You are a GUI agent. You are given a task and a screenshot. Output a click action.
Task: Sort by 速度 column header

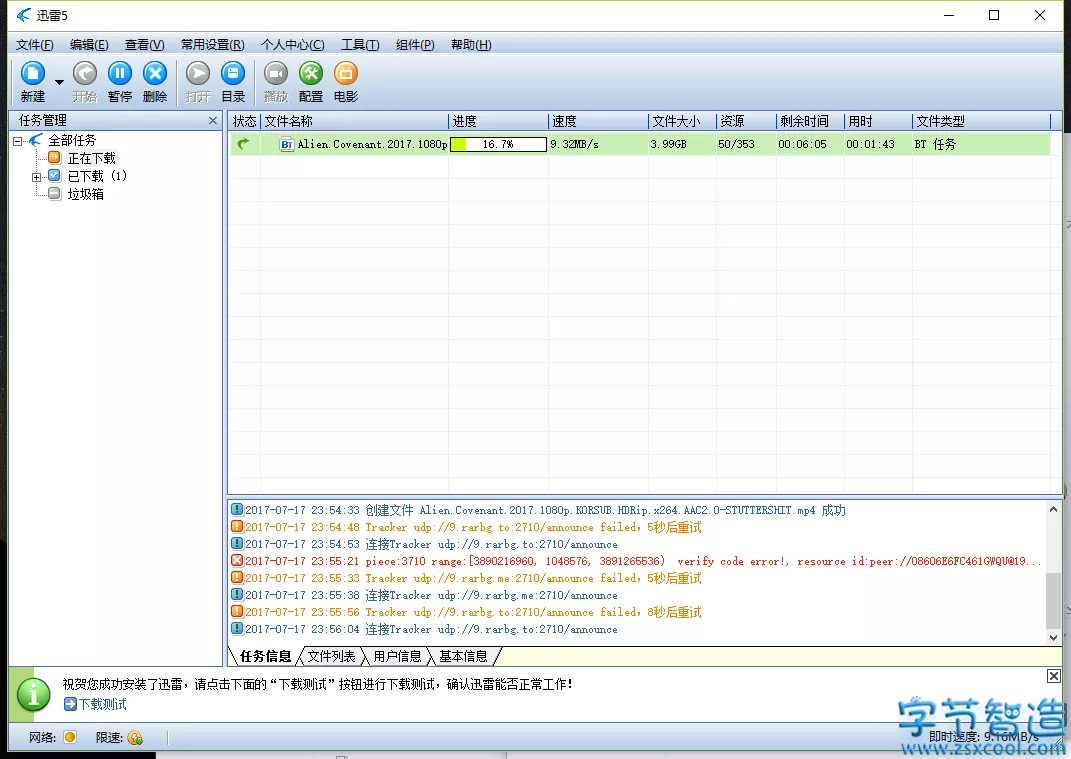point(598,122)
